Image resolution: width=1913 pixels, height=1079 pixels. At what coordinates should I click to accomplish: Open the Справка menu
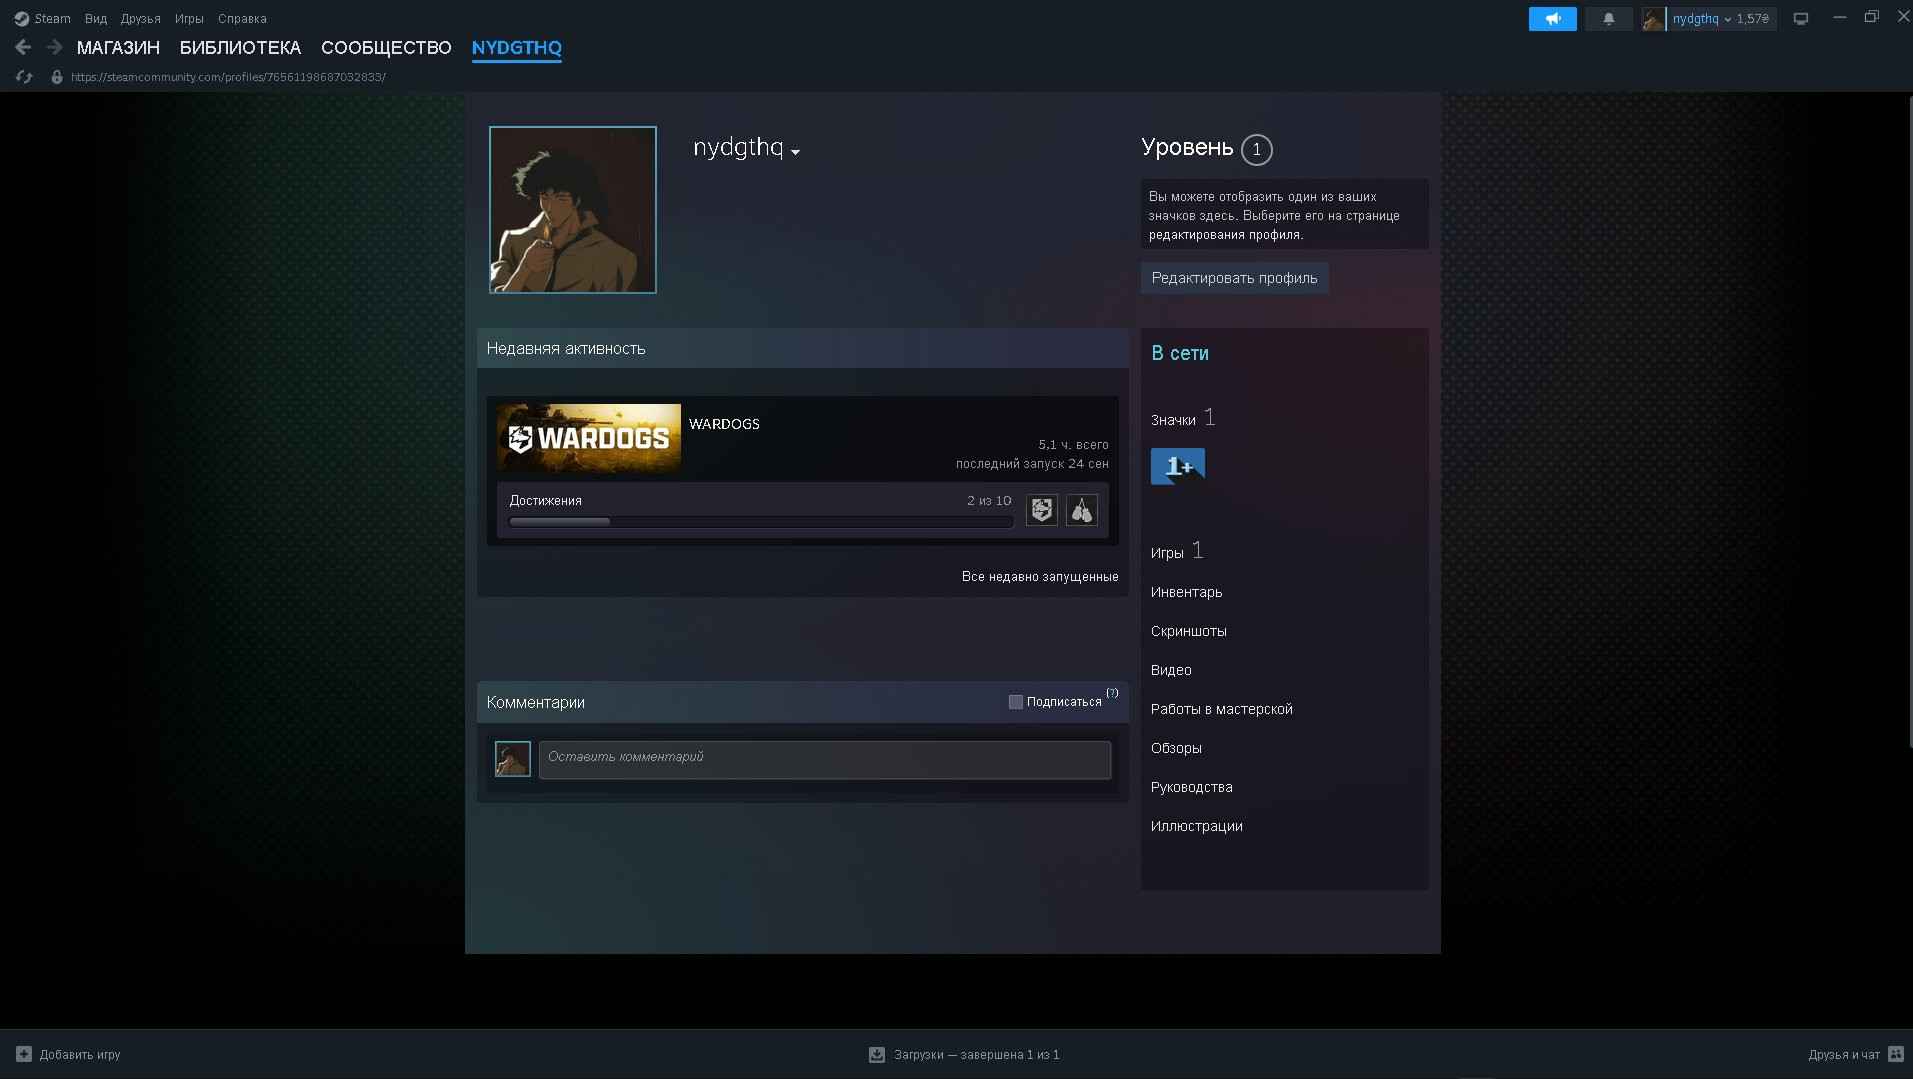242,18
